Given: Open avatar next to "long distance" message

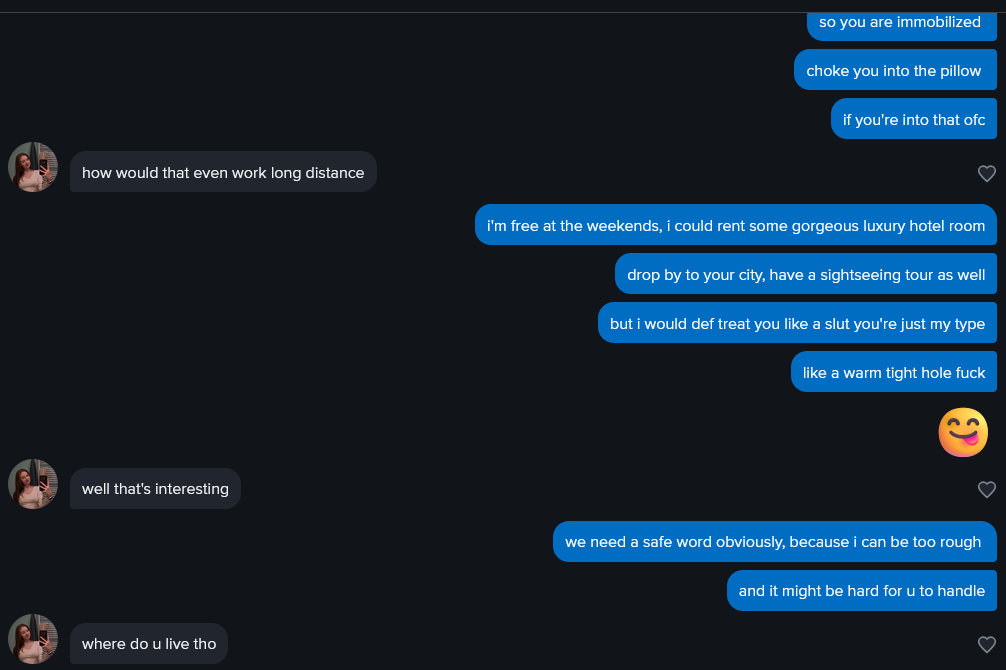Looking at the screenshot, I should point(33,167).
